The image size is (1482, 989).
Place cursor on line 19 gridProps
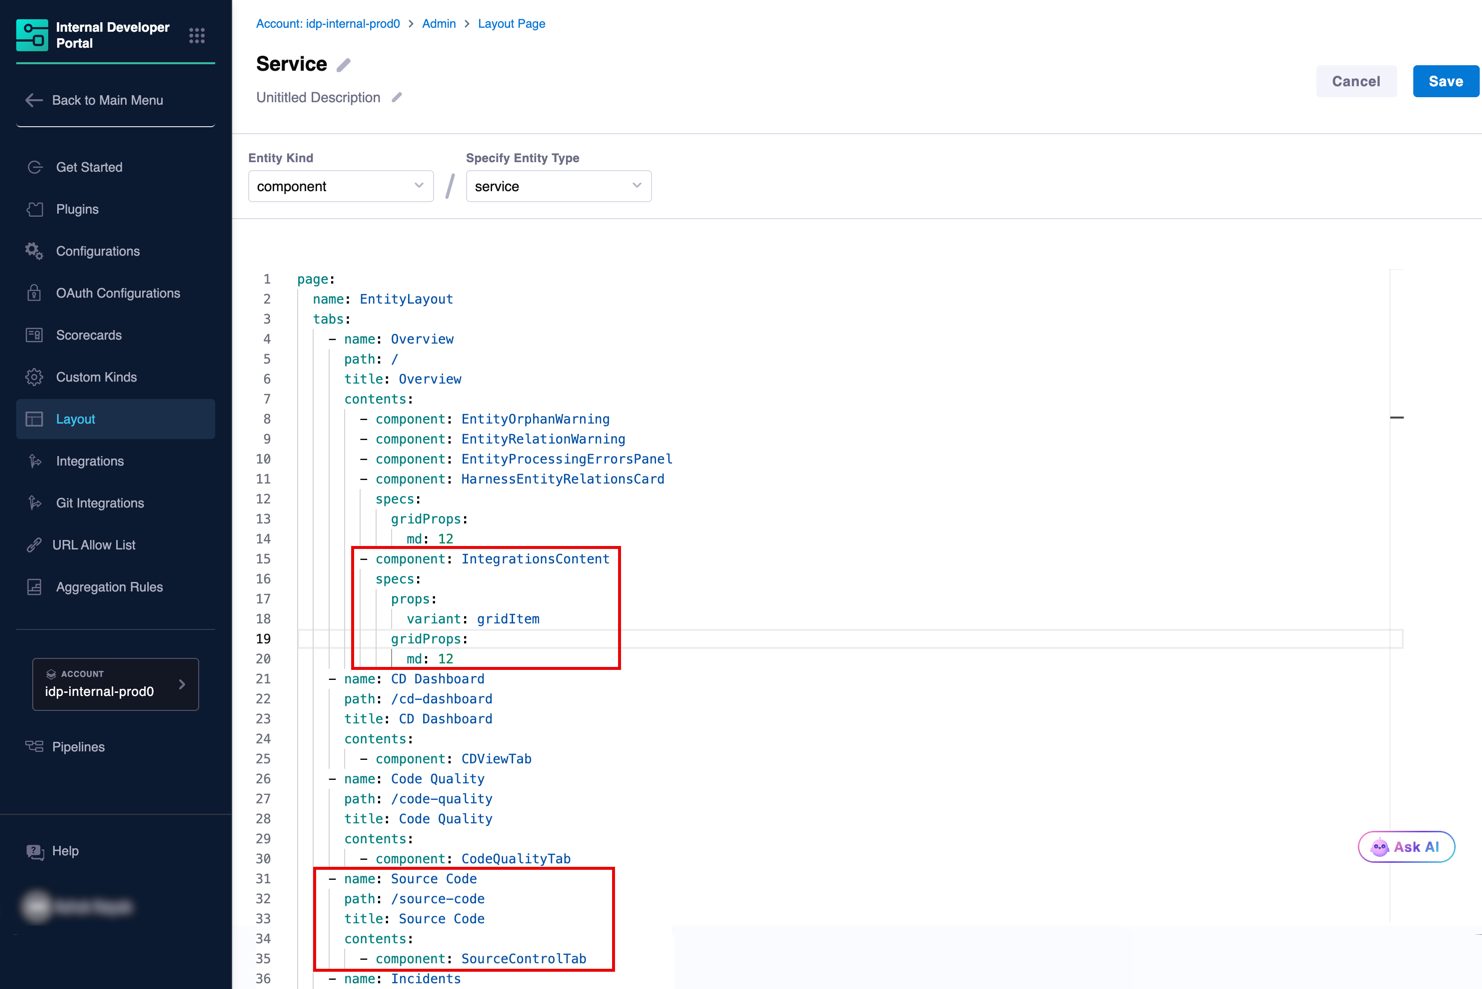click(429, 639)
